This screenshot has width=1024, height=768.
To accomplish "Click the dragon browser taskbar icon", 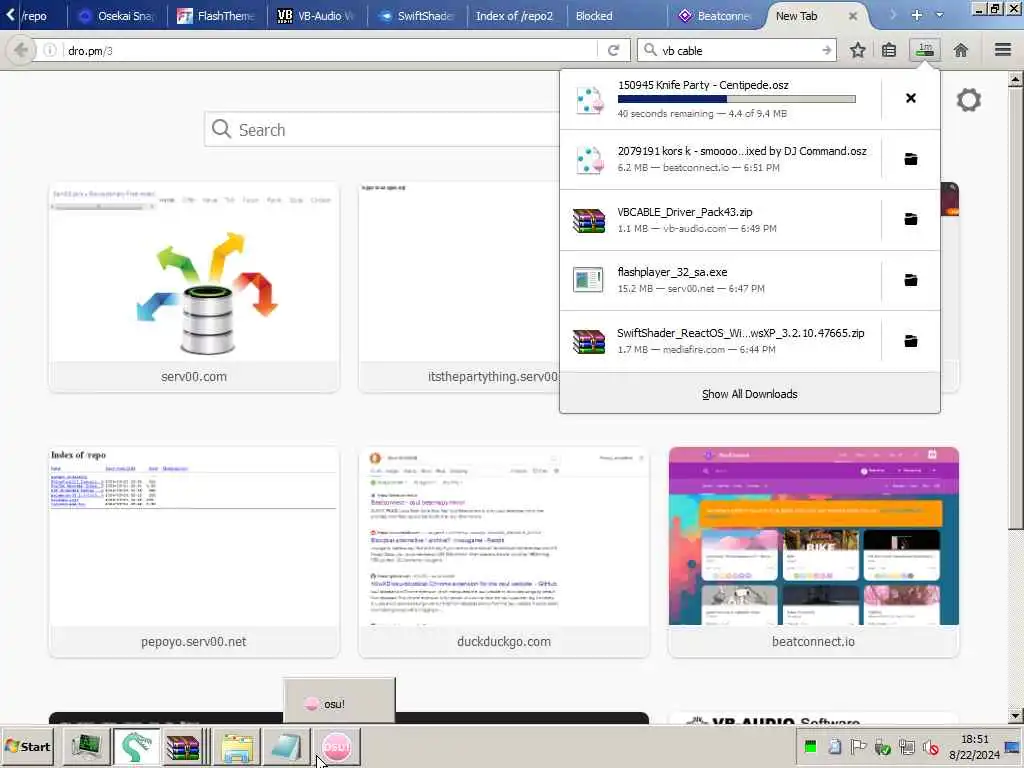I will pos(136,746).
